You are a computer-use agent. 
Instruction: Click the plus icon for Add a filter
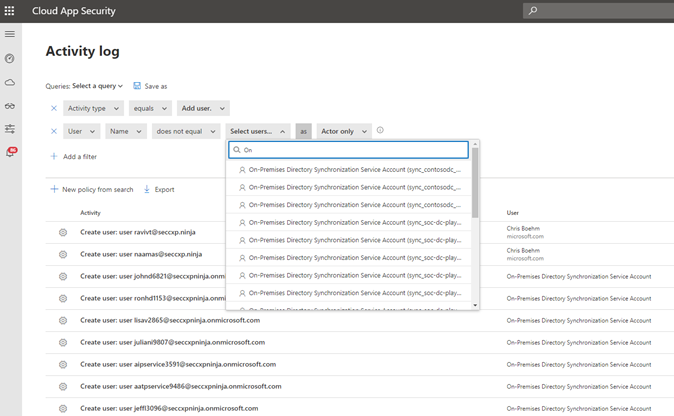[54, 156]
